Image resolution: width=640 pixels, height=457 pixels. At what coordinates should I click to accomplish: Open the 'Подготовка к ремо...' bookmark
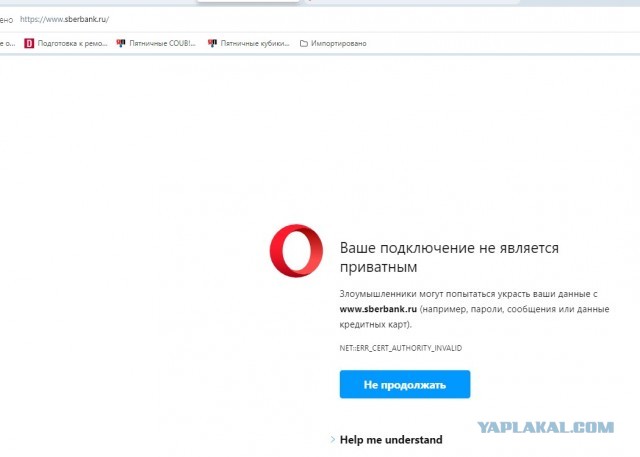[66, 43]
